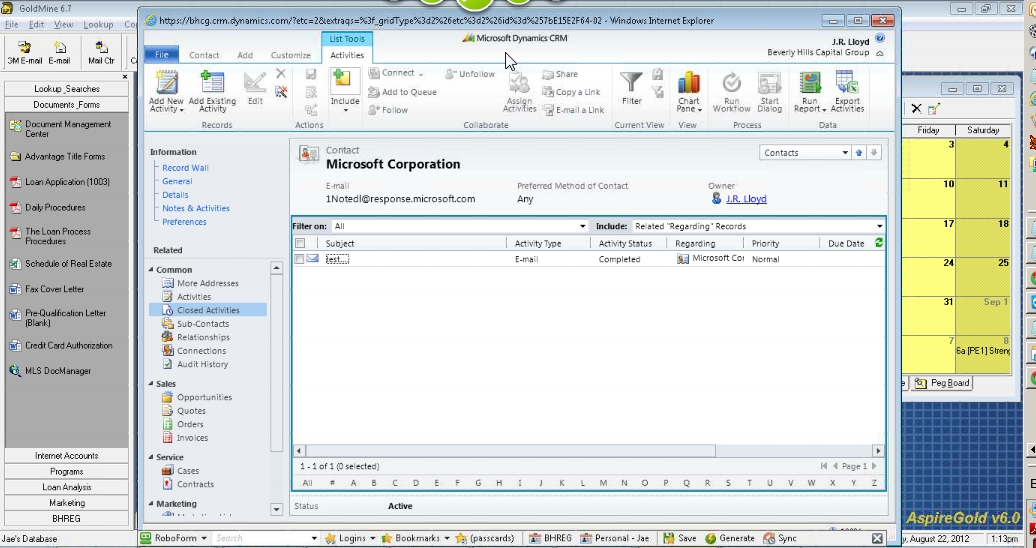Viewport: 1036px width, 548px height.
Task: Expand the Filter on dropdown
Action: point(583,227)
